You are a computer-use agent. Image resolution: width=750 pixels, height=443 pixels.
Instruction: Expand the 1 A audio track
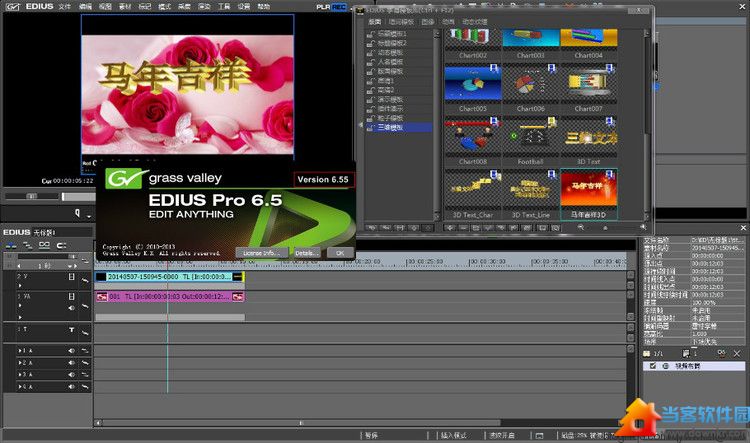point(20,351)
